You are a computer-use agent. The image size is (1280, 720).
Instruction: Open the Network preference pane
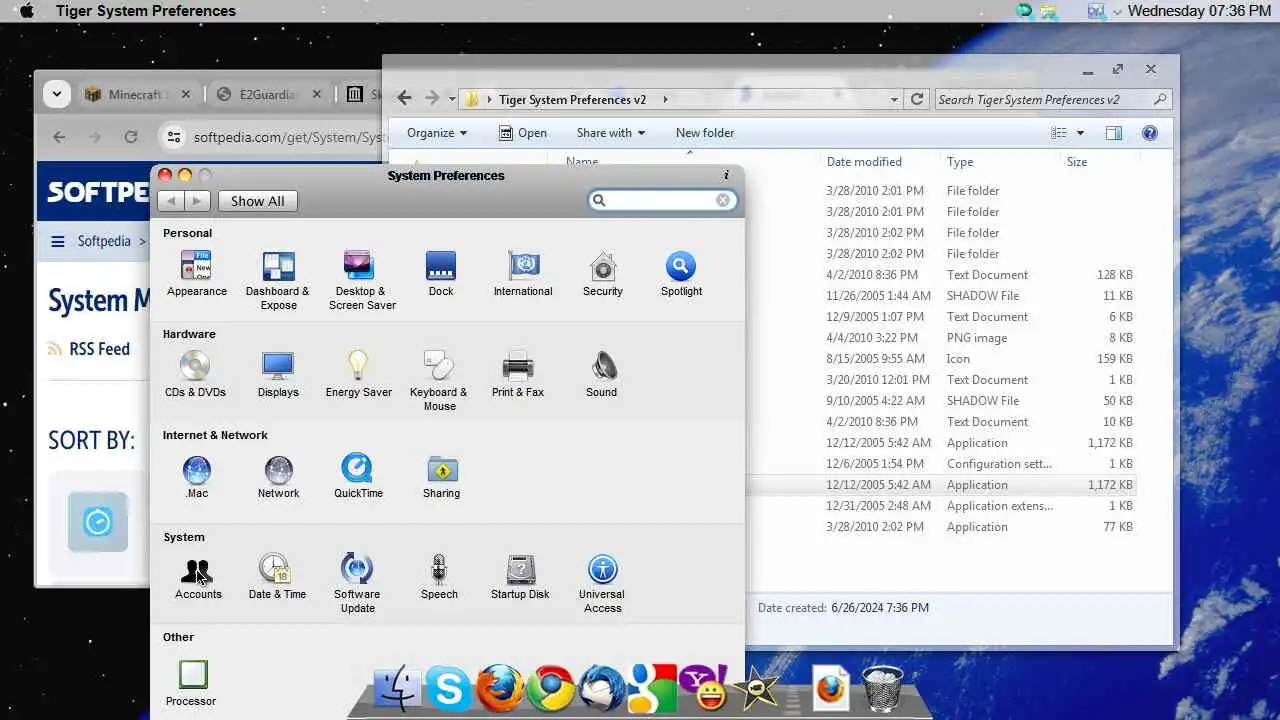tap(278, 476)
